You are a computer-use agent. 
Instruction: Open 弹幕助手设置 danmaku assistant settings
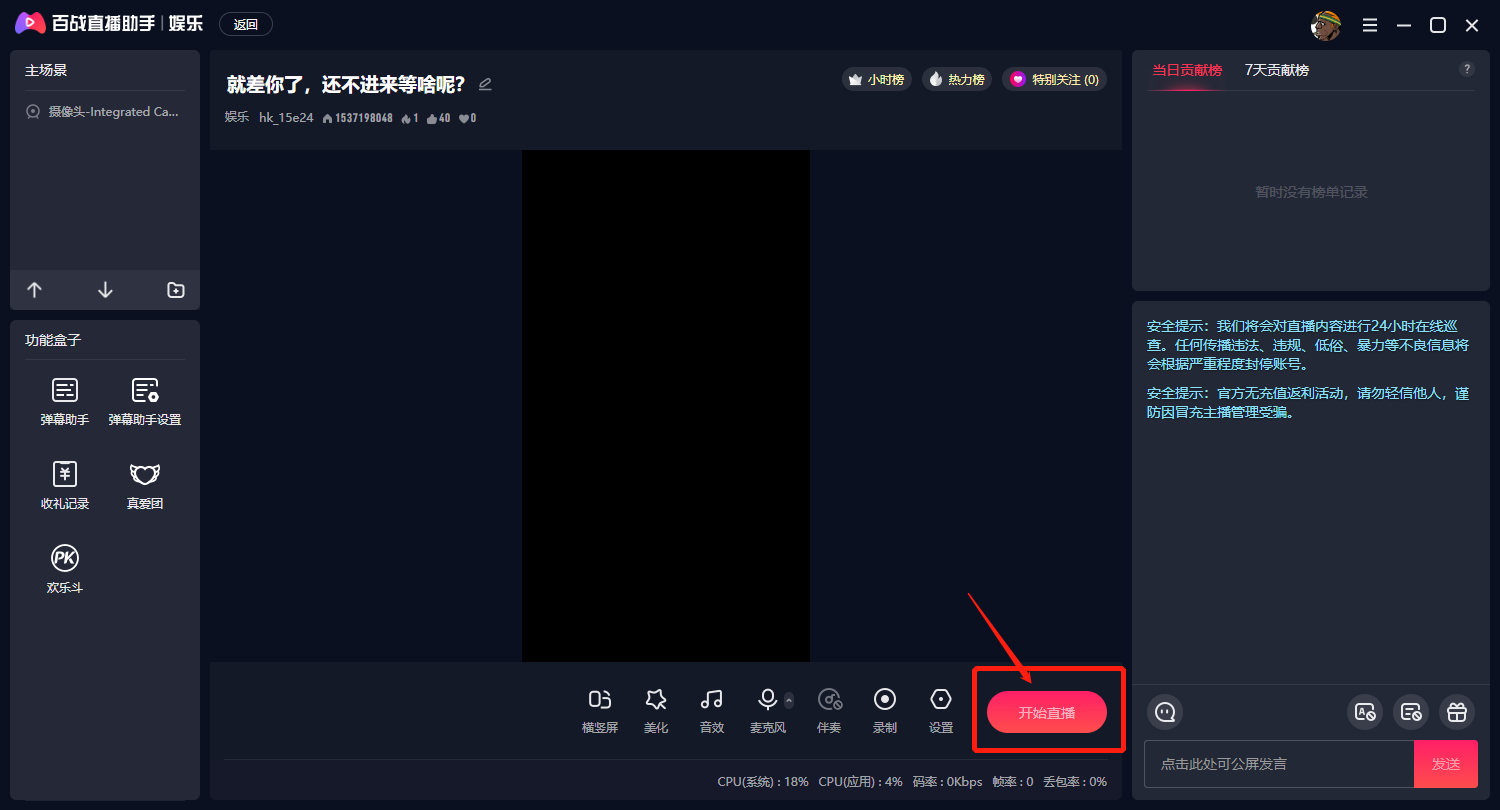point(144,399)
